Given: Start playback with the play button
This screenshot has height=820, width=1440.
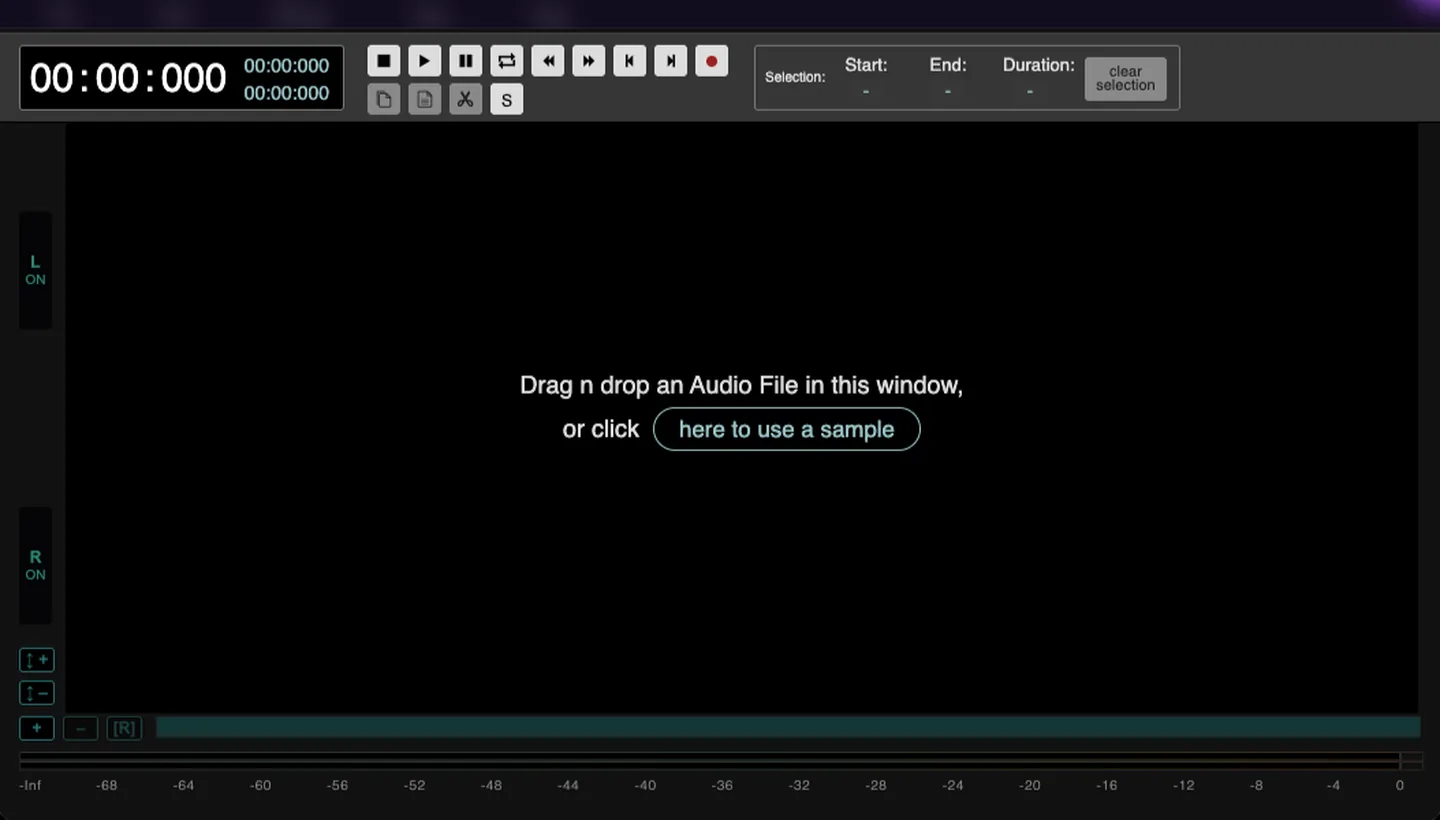Looking at the screenshot, I should (424, 61).
